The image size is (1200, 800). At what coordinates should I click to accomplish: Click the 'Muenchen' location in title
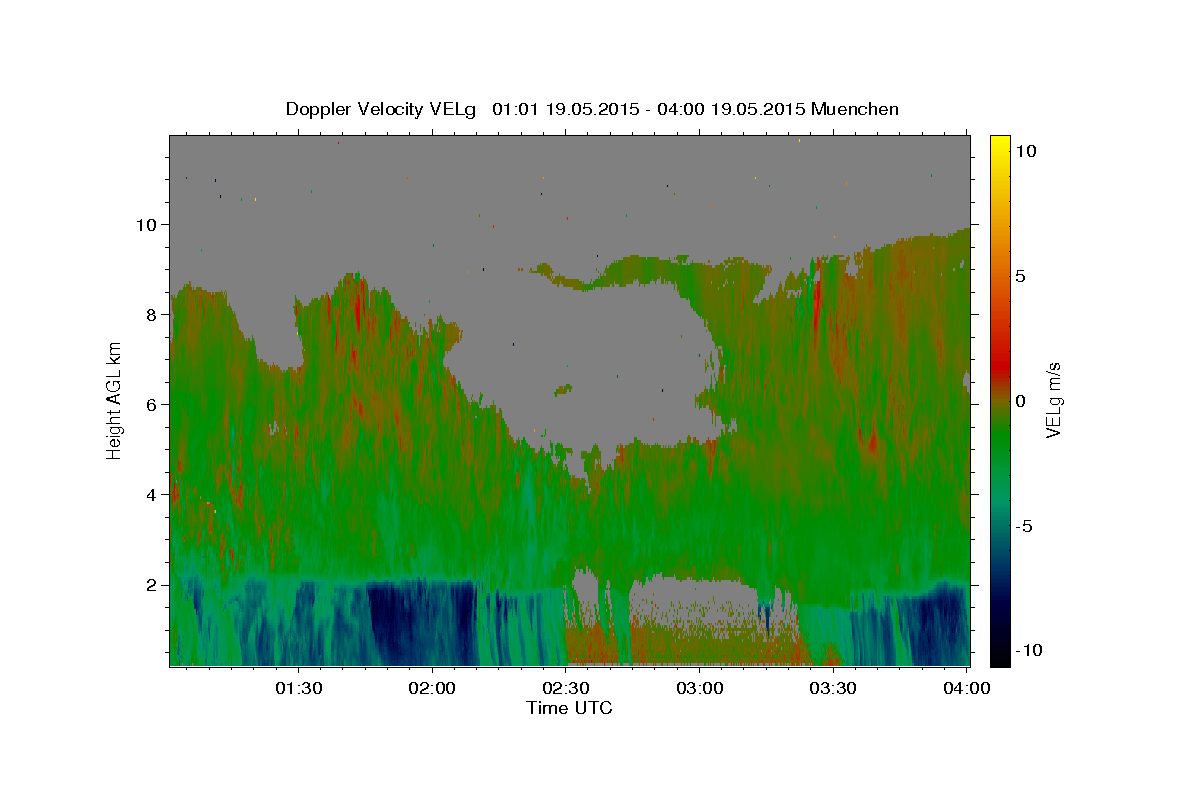(x=855, y=109)
